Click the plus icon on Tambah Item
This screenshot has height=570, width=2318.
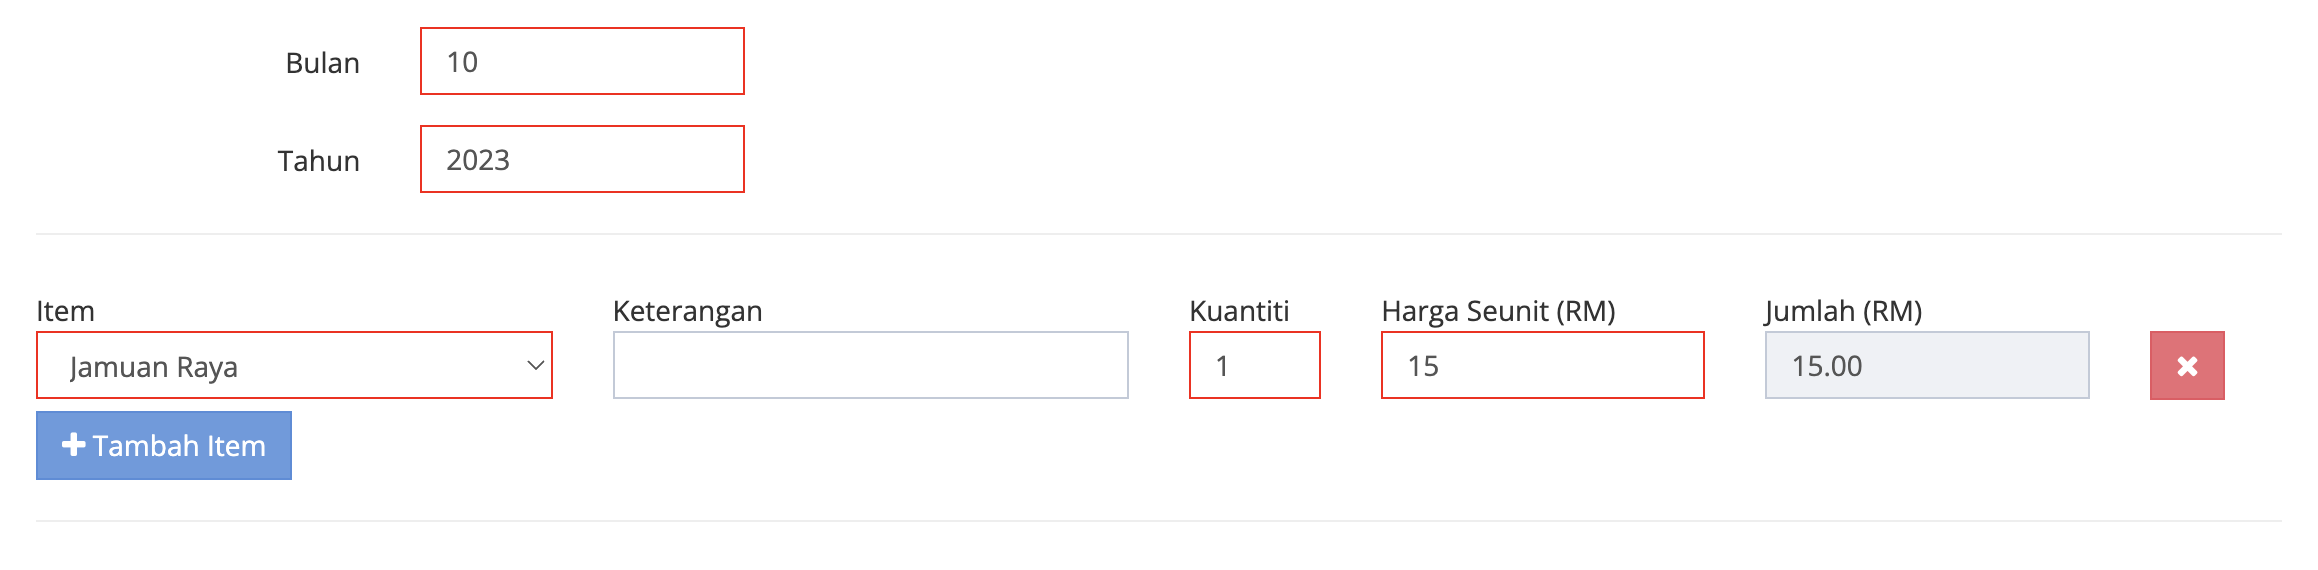coord(73,445)
